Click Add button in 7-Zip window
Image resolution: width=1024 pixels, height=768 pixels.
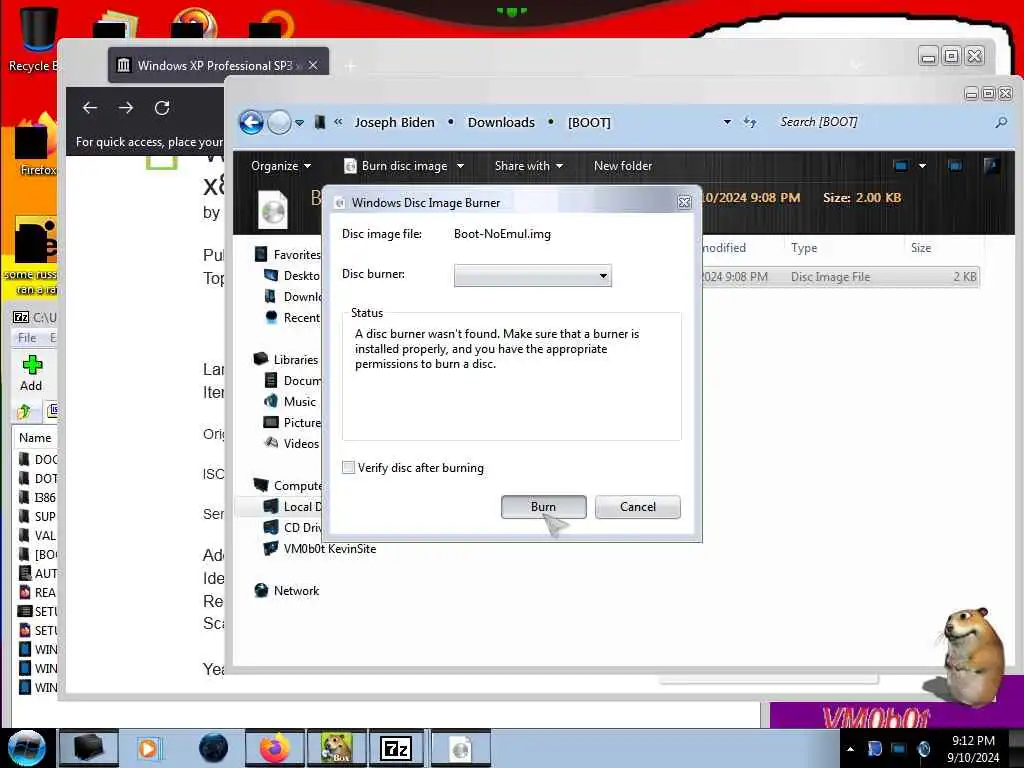[31, 374]
